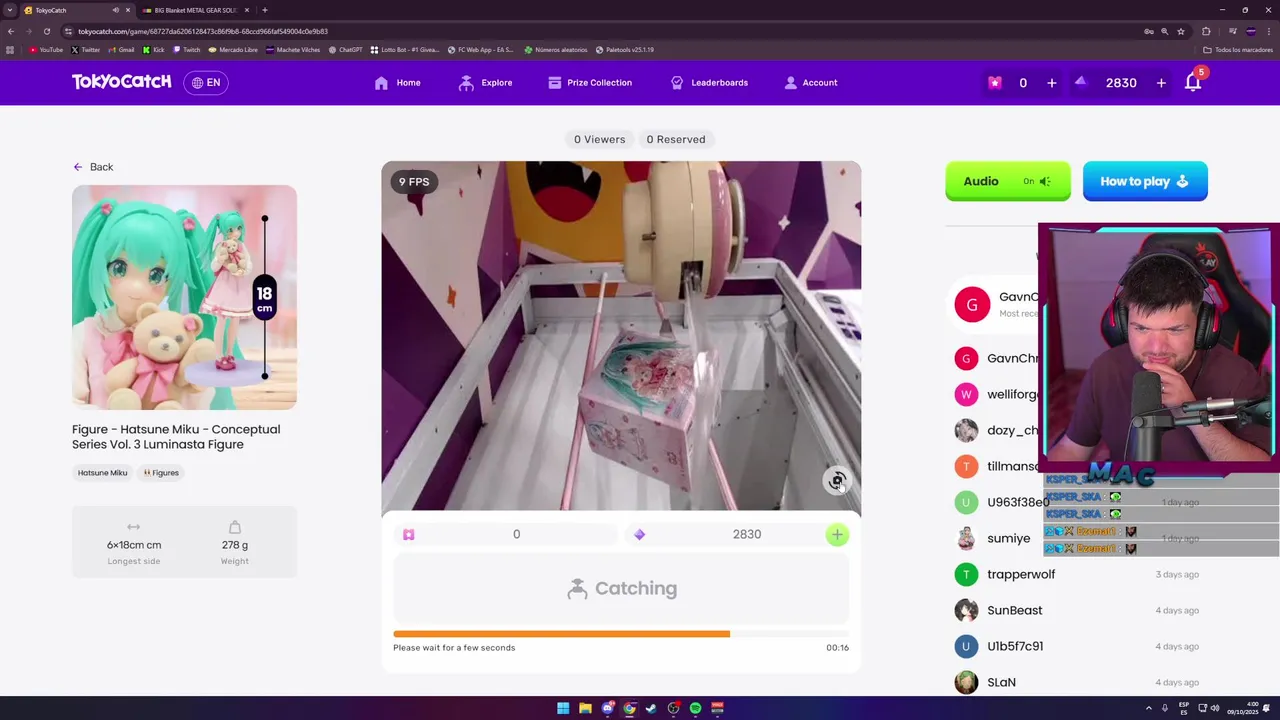Open Windows Start menu

click(x=563, y=708)
